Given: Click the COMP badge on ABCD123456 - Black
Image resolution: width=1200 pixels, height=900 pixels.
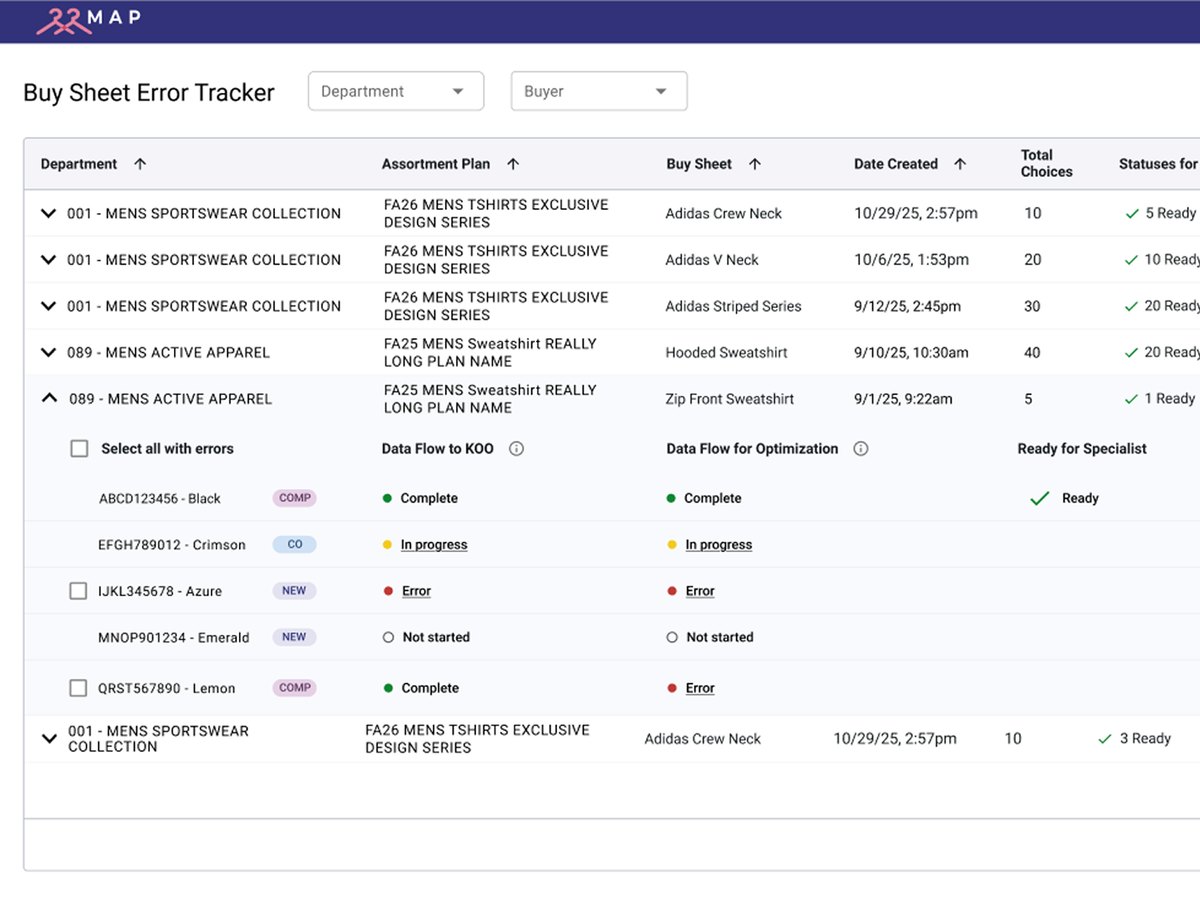Looking at the screenshot, I should 295,498.
